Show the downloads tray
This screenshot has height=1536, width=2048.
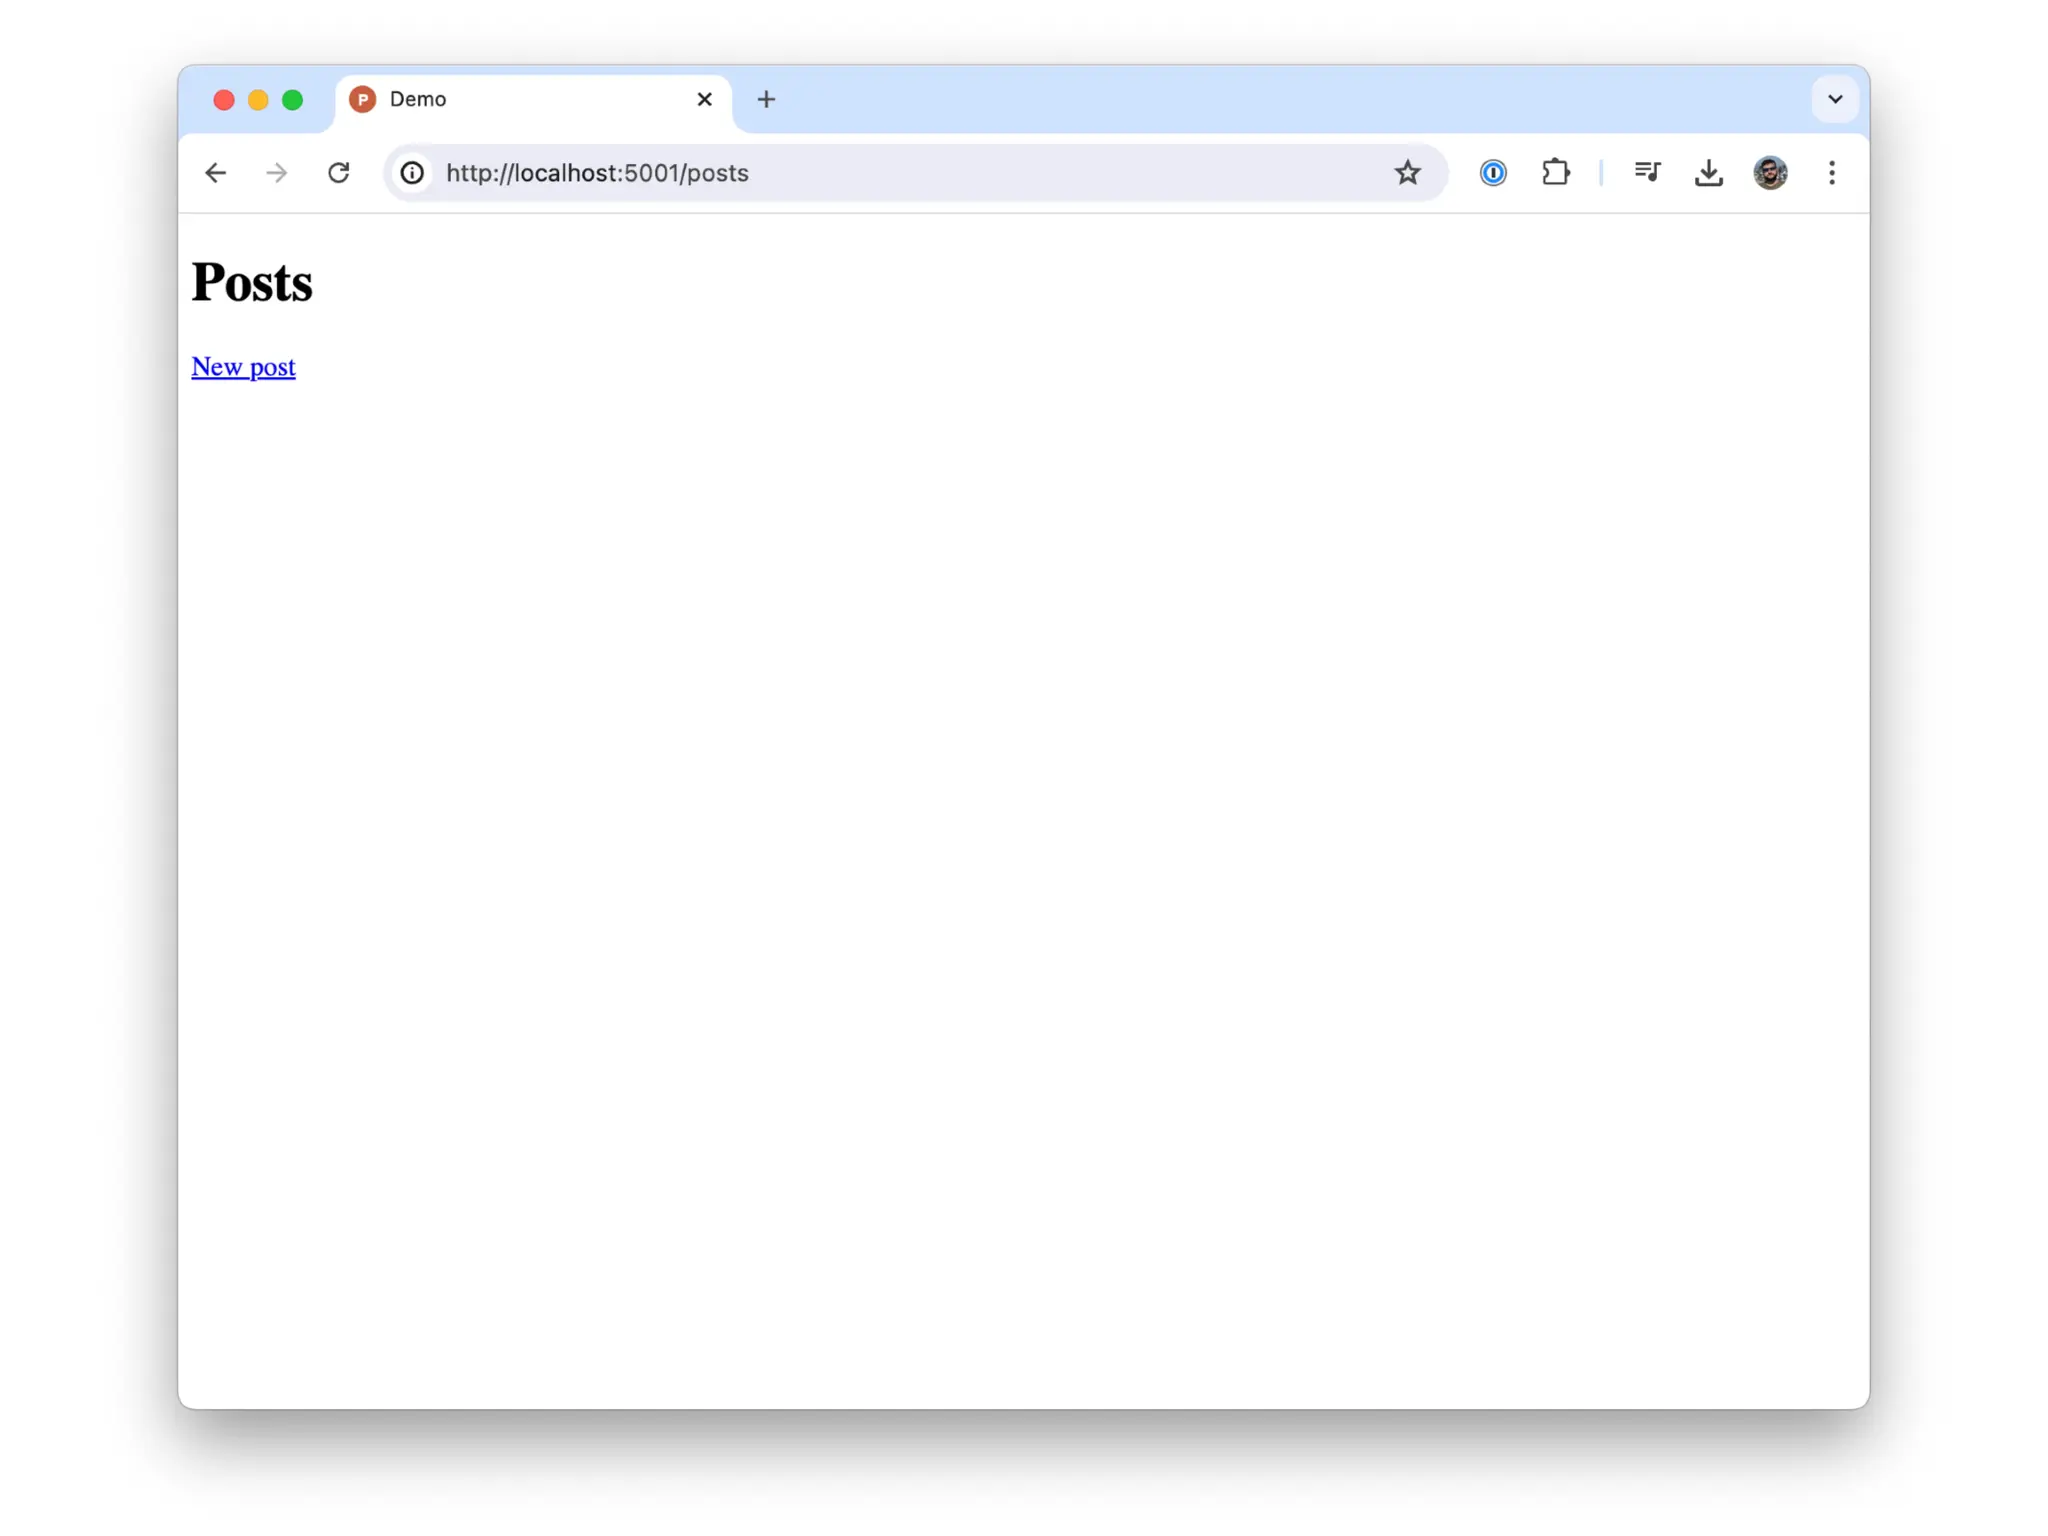coord(1708,173)
